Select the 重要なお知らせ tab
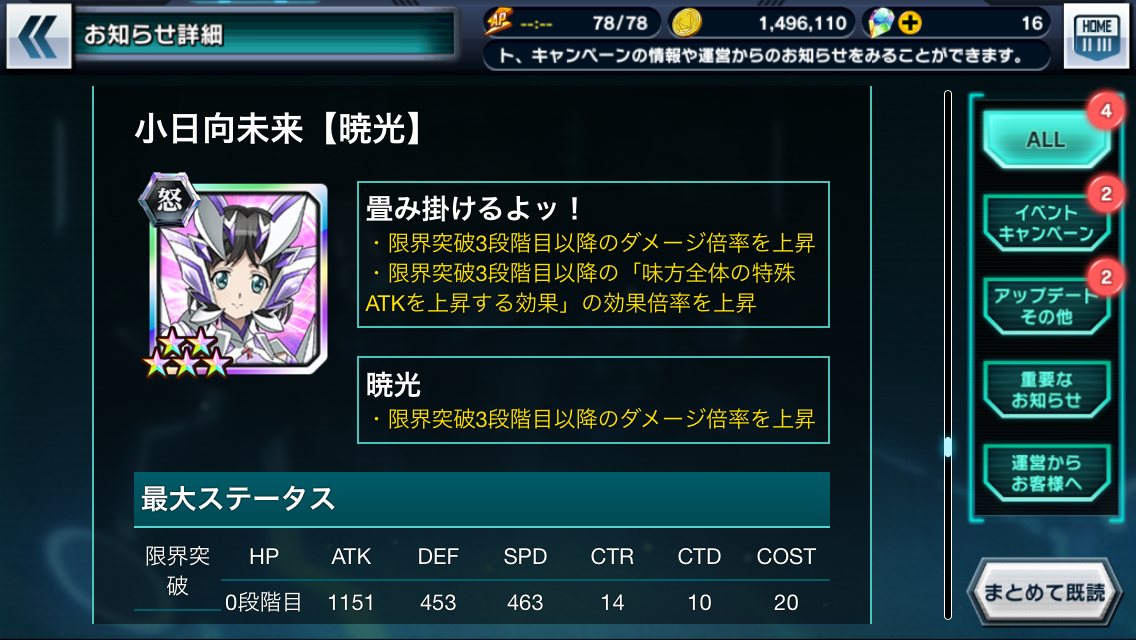The width and height of the screenshot is (1136, 640). click(1046, 389)
